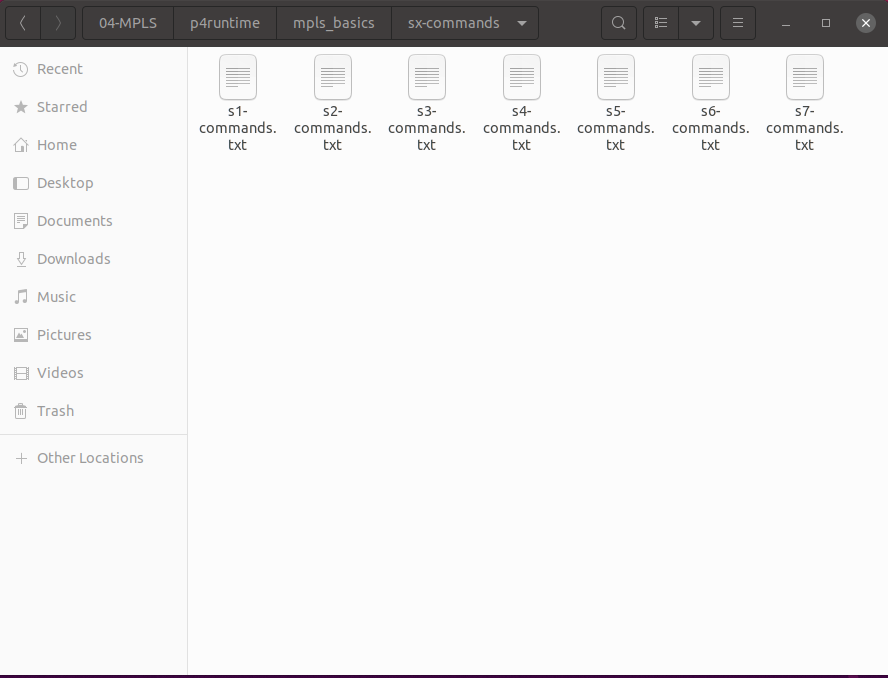Screen dimensions: 888x678
Task: Select the s3-commands.txt document icon
Action: pyautogui.click(x=426, y=78)
